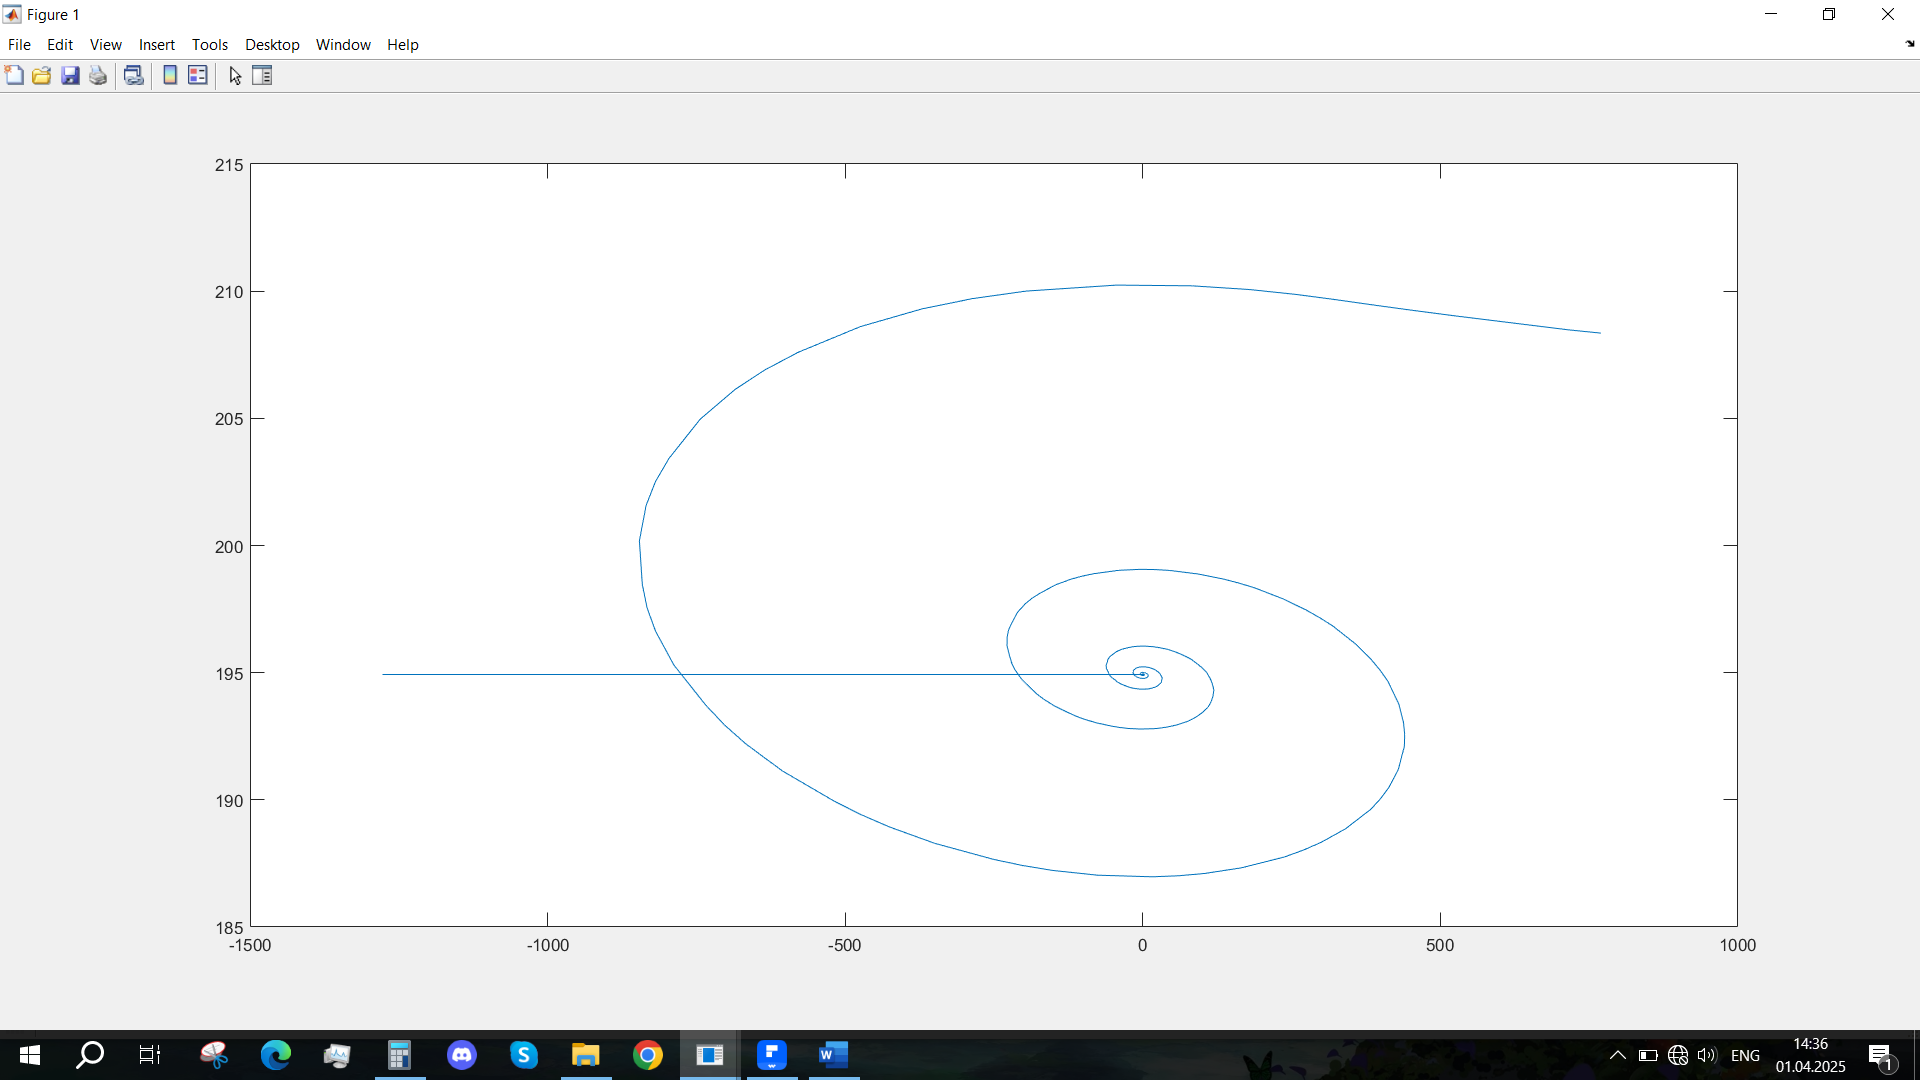Screen dimensions: 1920x1080
Task: Launch Microsoft Edge from taskbar
Action: 276,1055
